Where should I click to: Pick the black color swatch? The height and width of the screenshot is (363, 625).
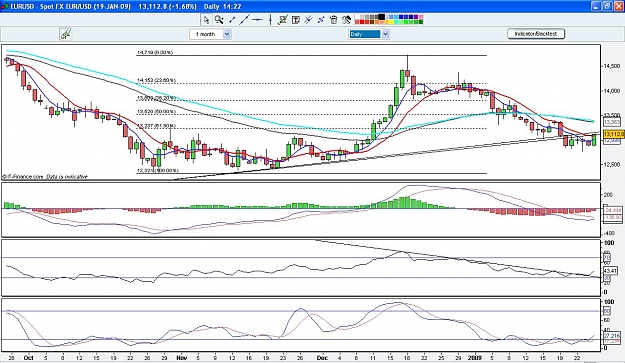[381, 17]
